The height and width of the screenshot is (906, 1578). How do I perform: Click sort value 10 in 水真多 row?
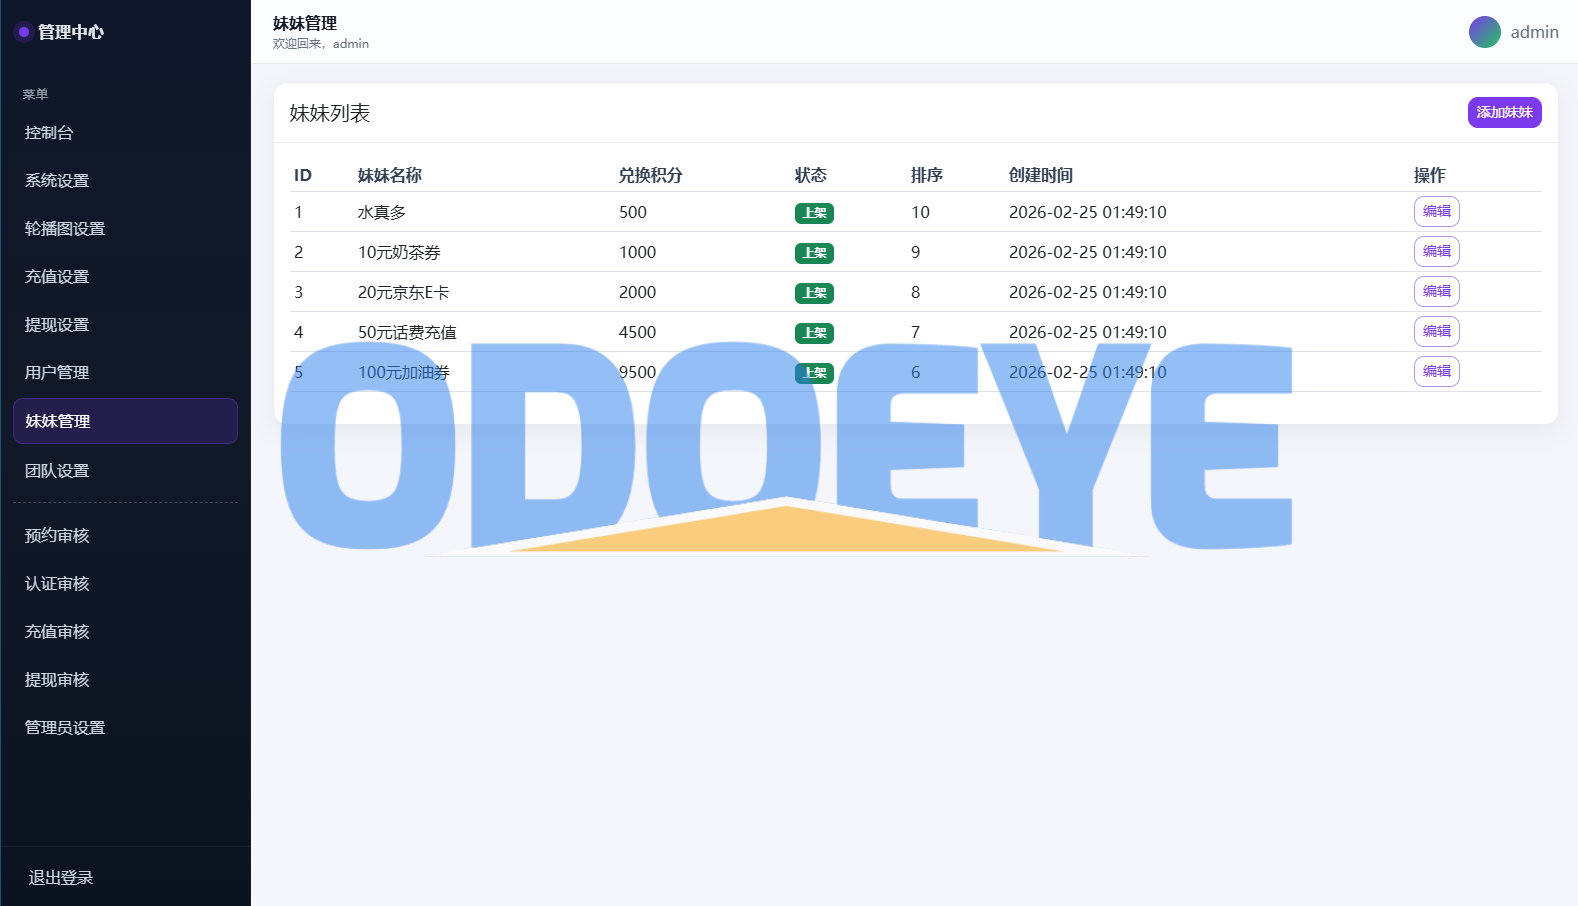(920, 212)
